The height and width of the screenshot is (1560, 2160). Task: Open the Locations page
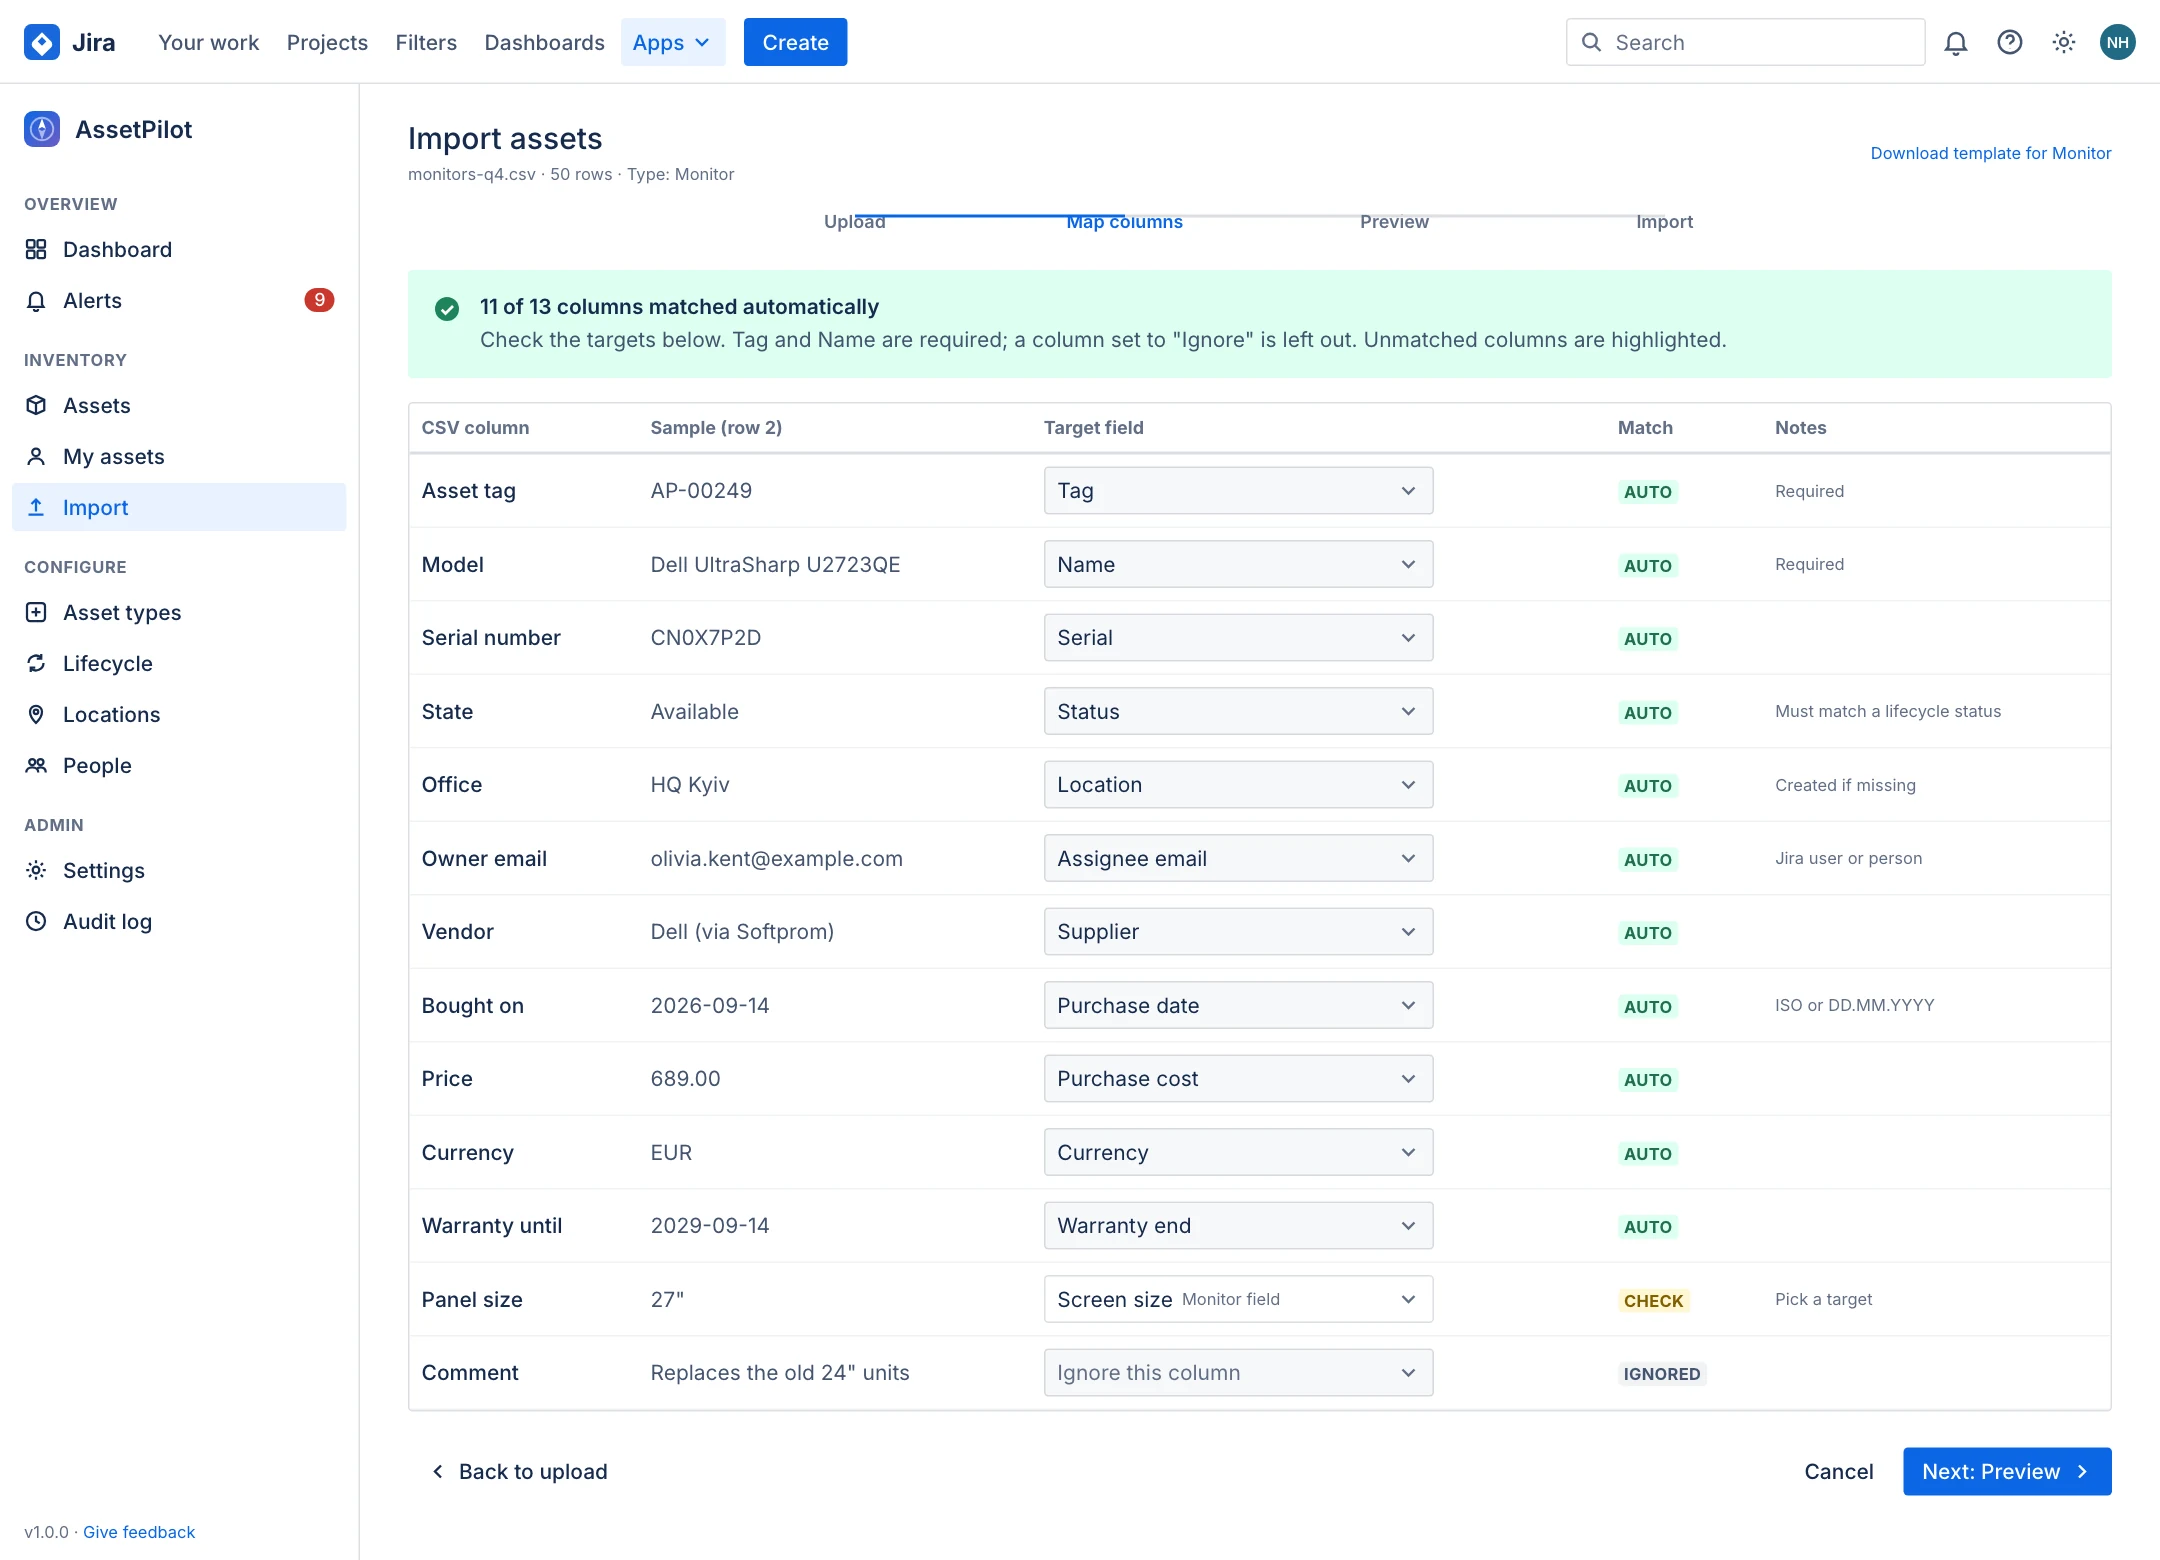[x=179, y=714]
